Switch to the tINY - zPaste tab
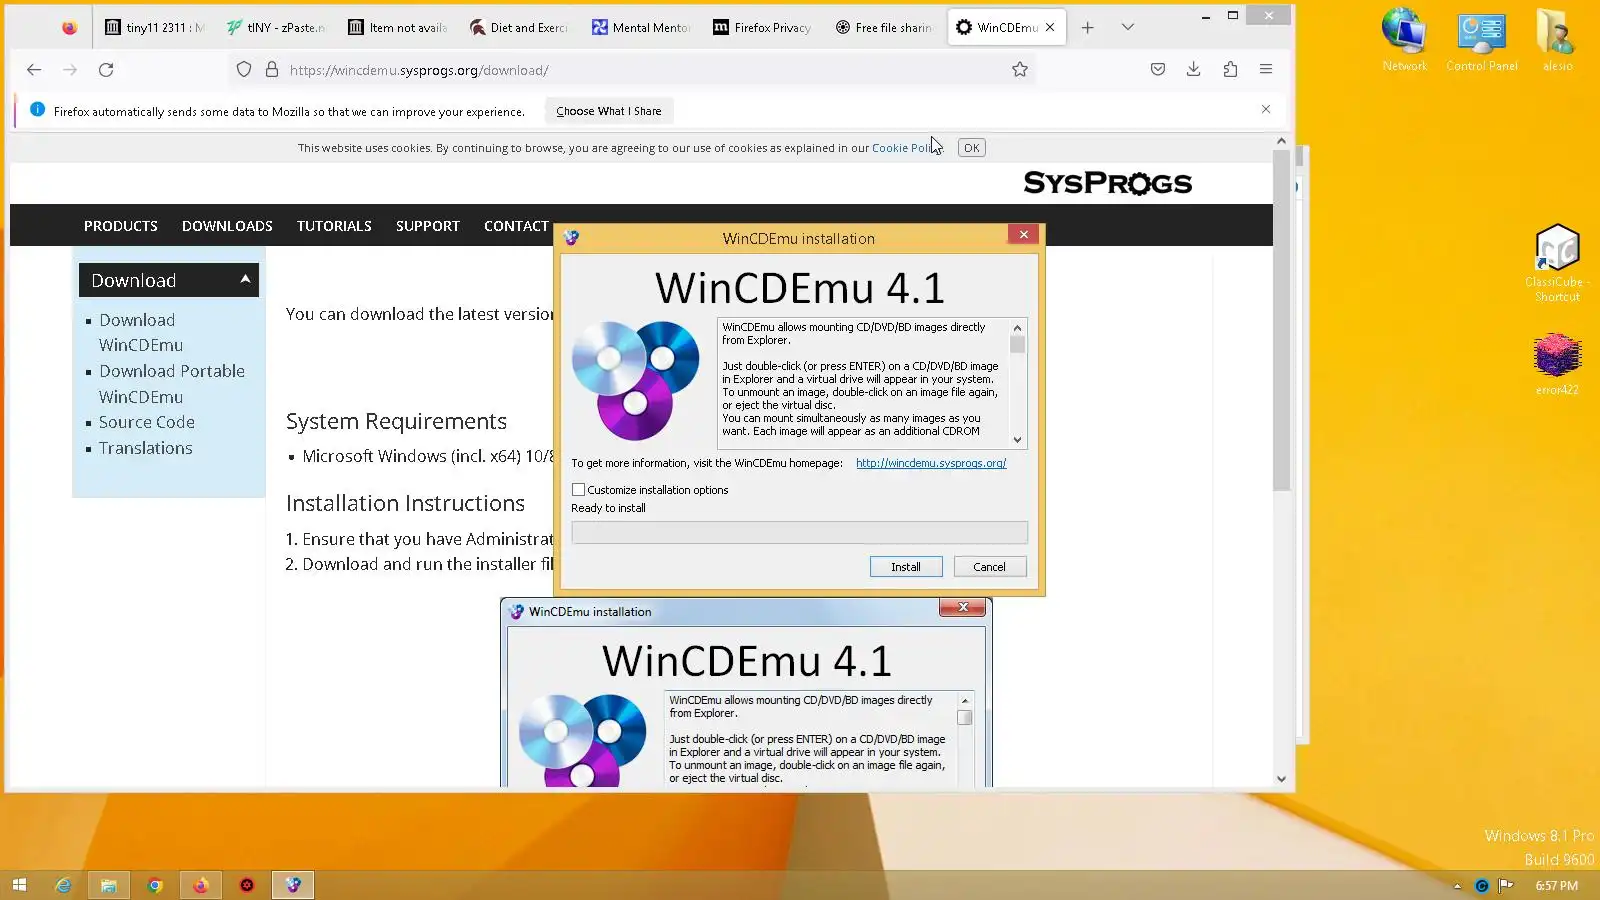This screenshot has width=1600, height=900. coord(275,28)
